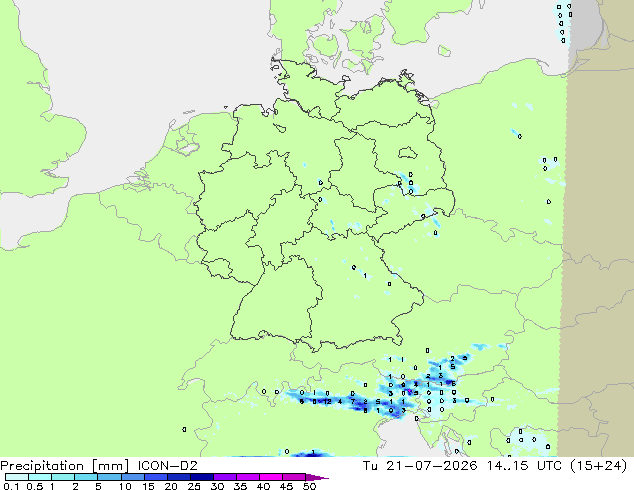The image size is (634, 490).
Task: Click the 2–5 mm legend swatch
Action: (86, 477)
